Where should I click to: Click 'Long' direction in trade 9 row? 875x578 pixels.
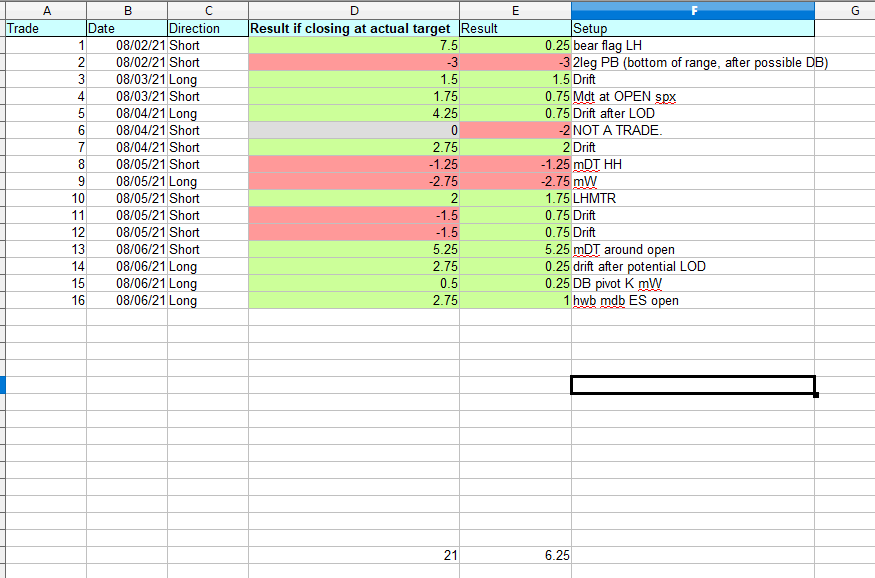[208, 182]
